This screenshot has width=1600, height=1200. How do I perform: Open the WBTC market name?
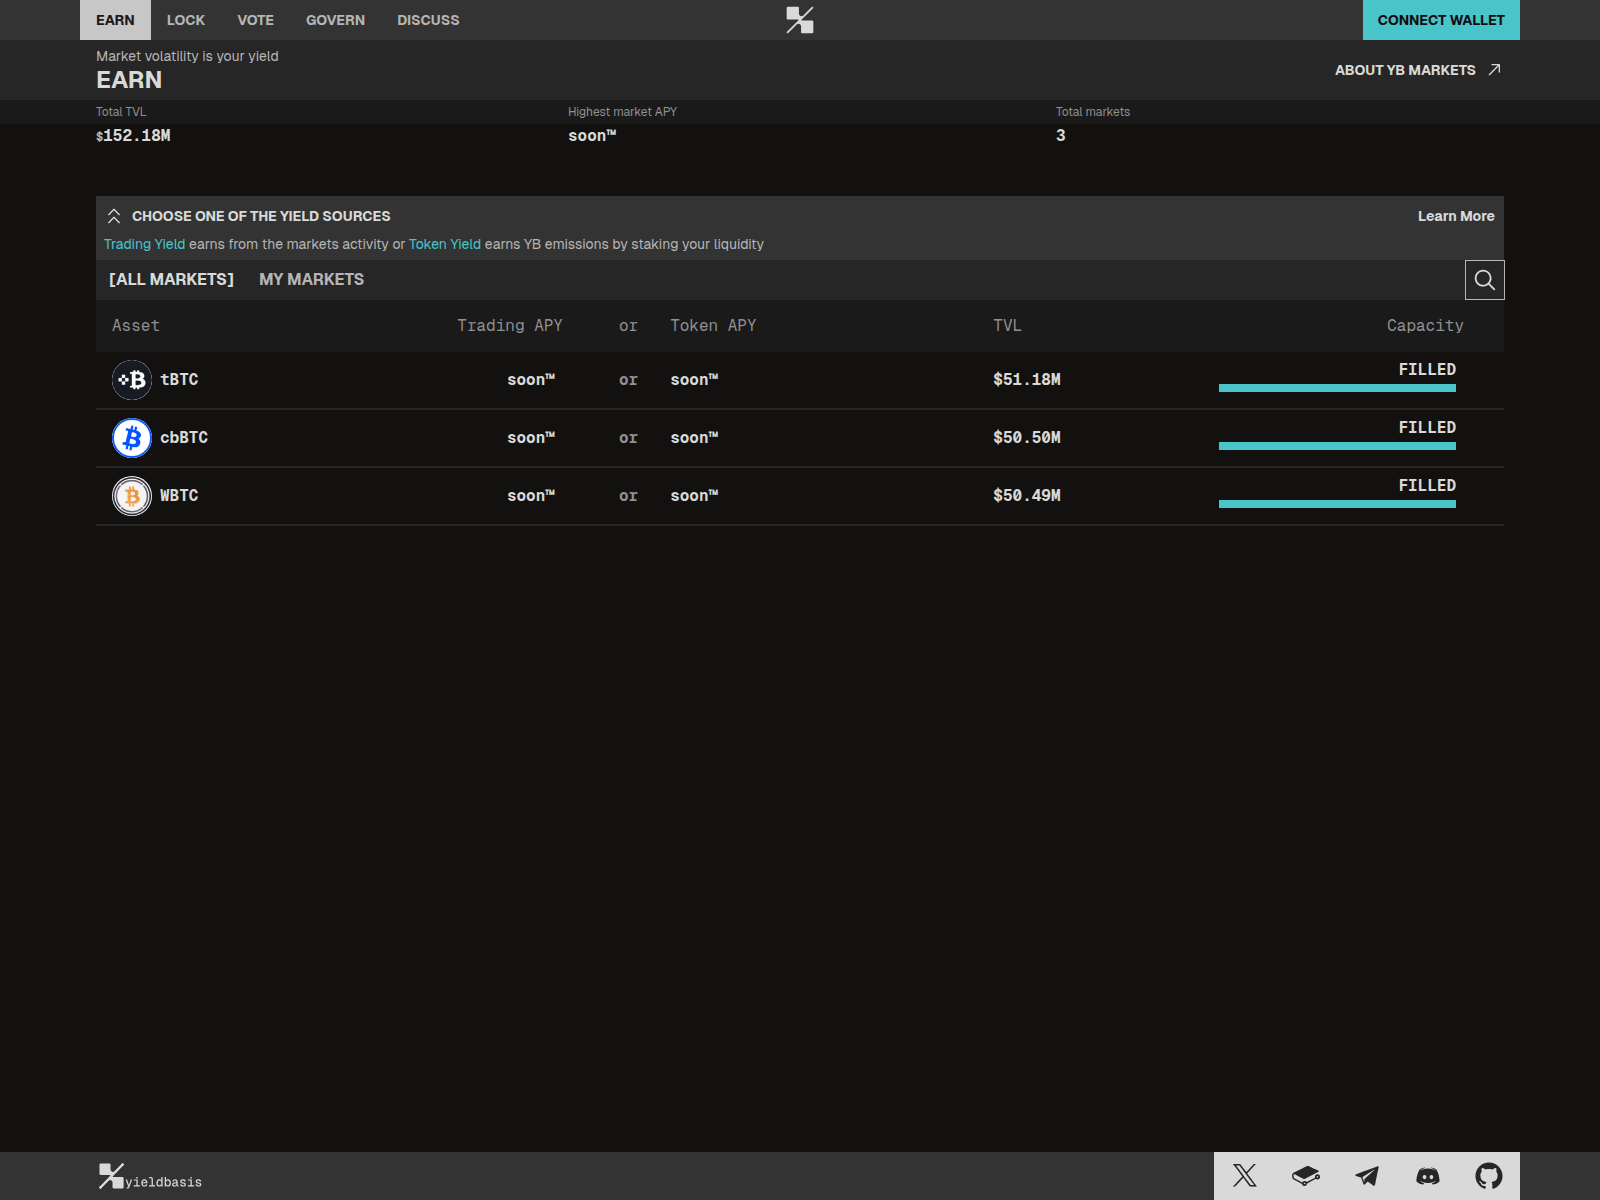coord(179,496)
